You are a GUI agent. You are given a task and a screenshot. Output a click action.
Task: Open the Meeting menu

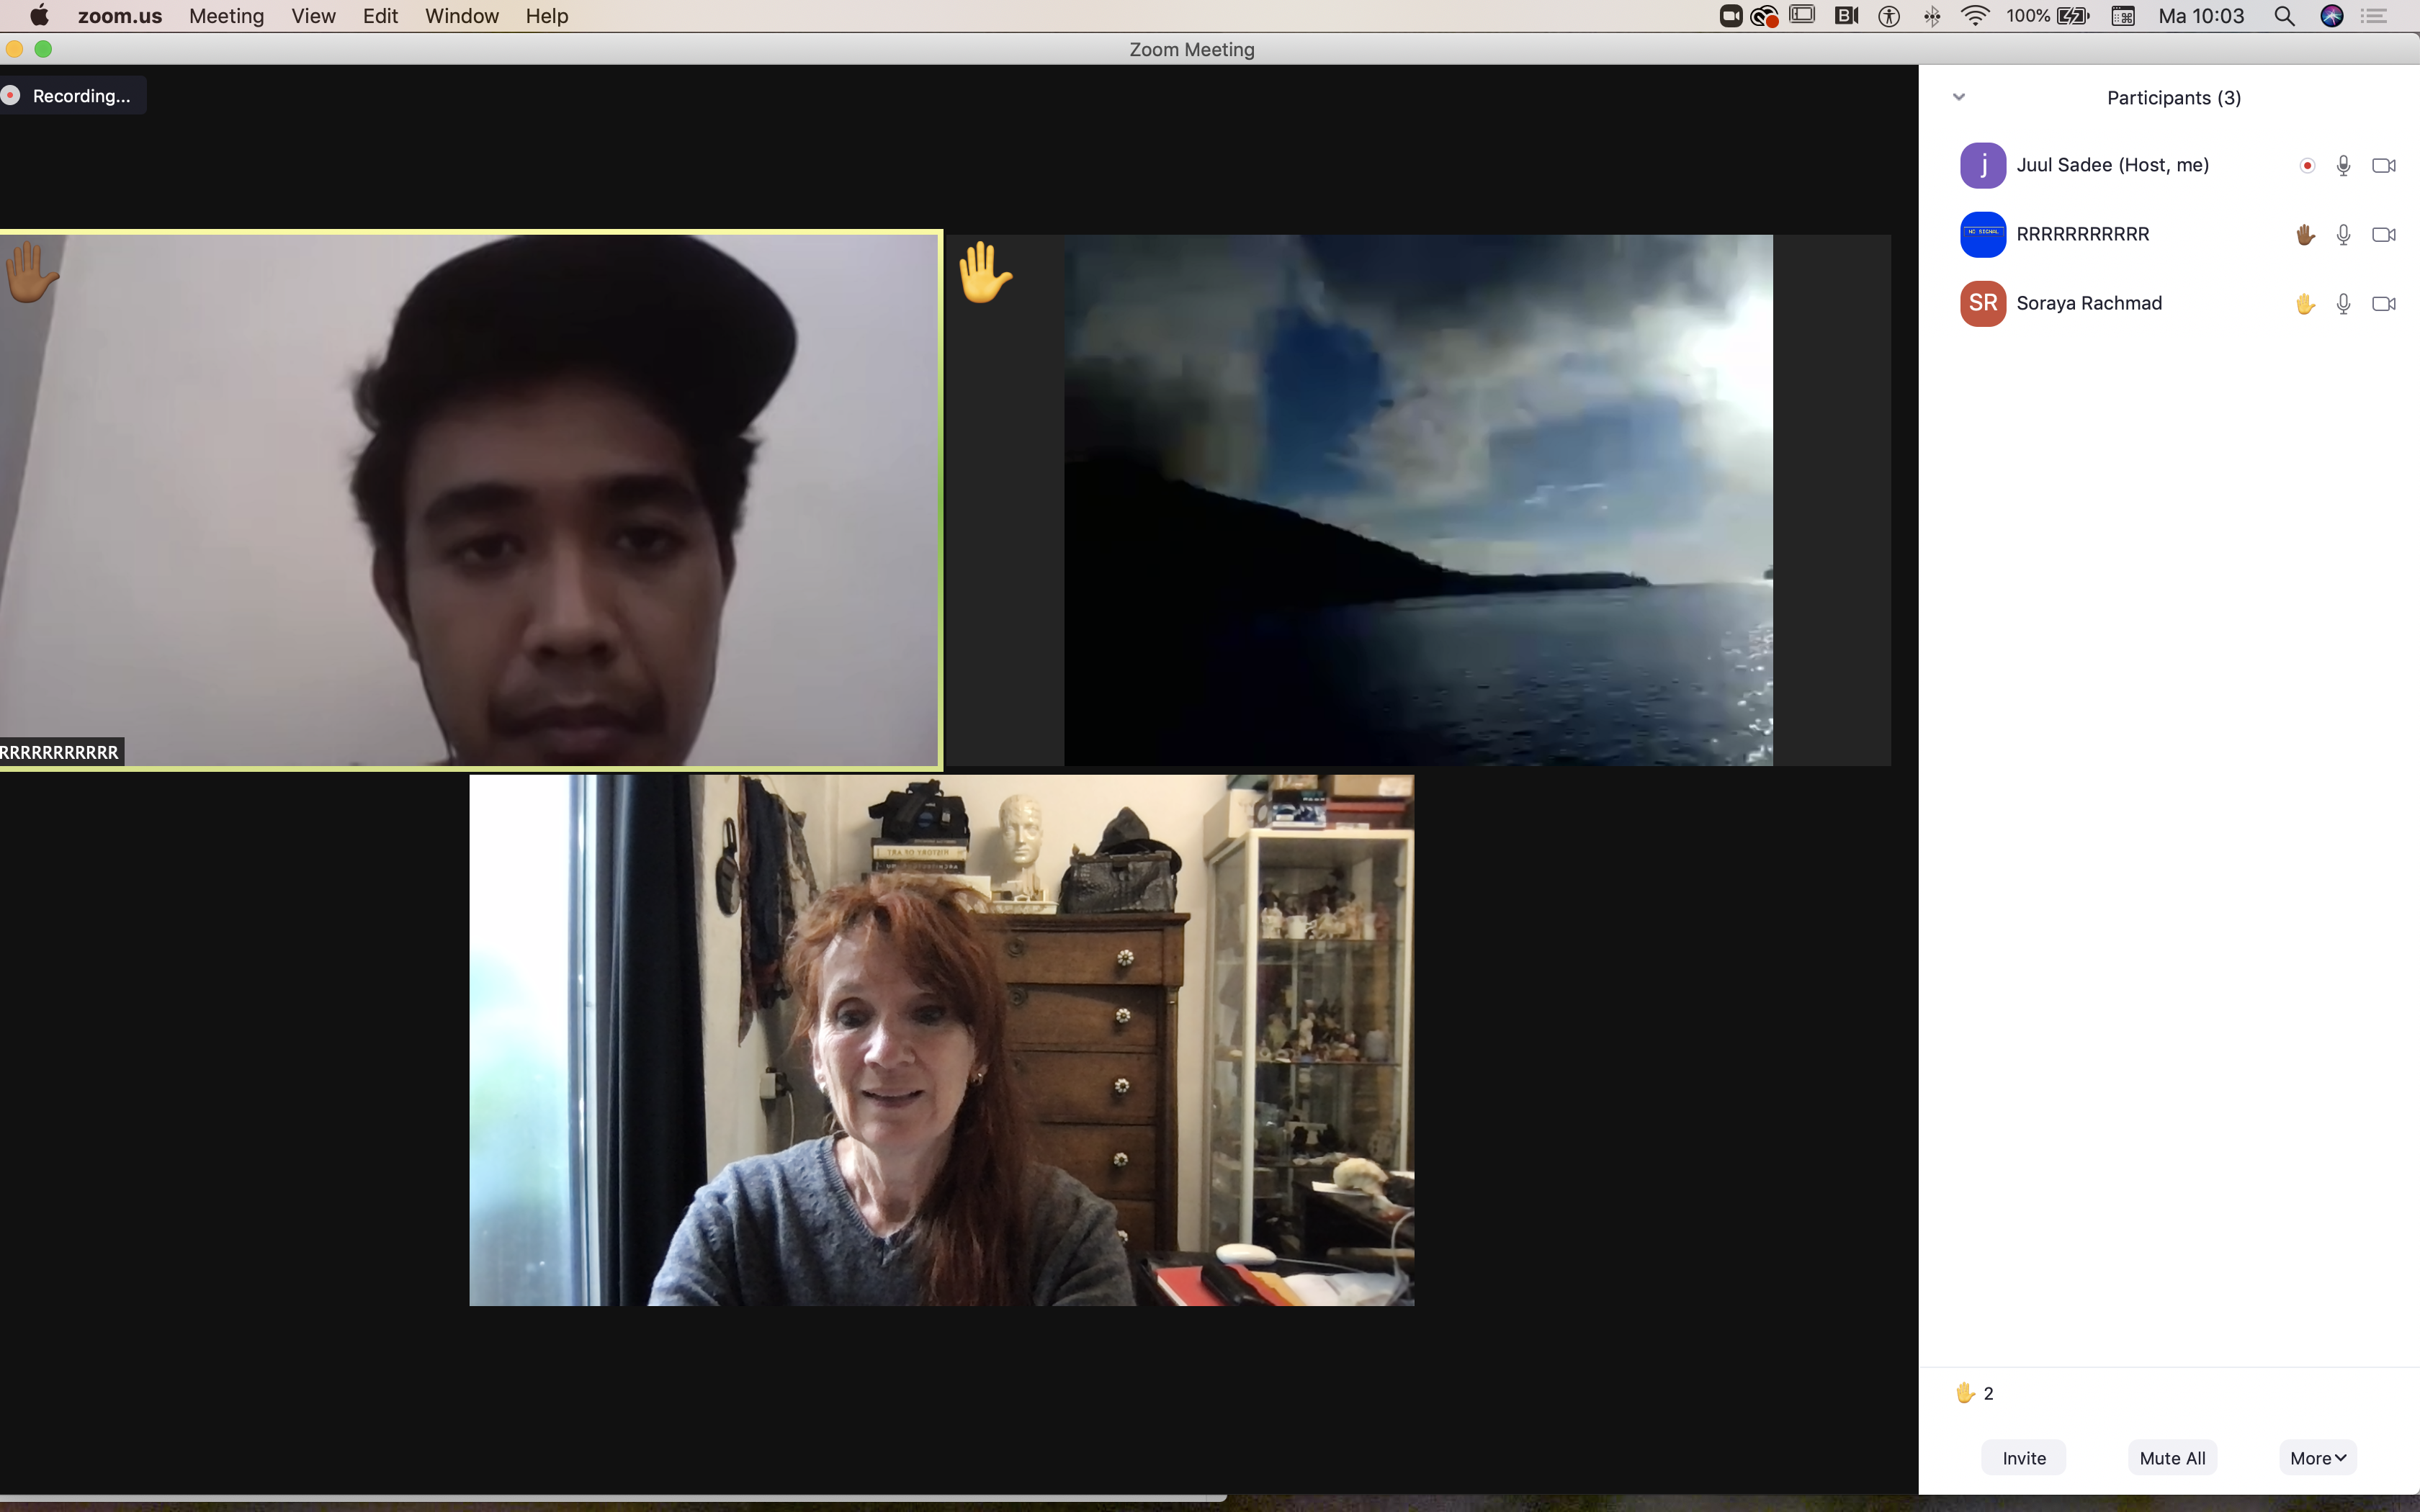tap(226, 16)
